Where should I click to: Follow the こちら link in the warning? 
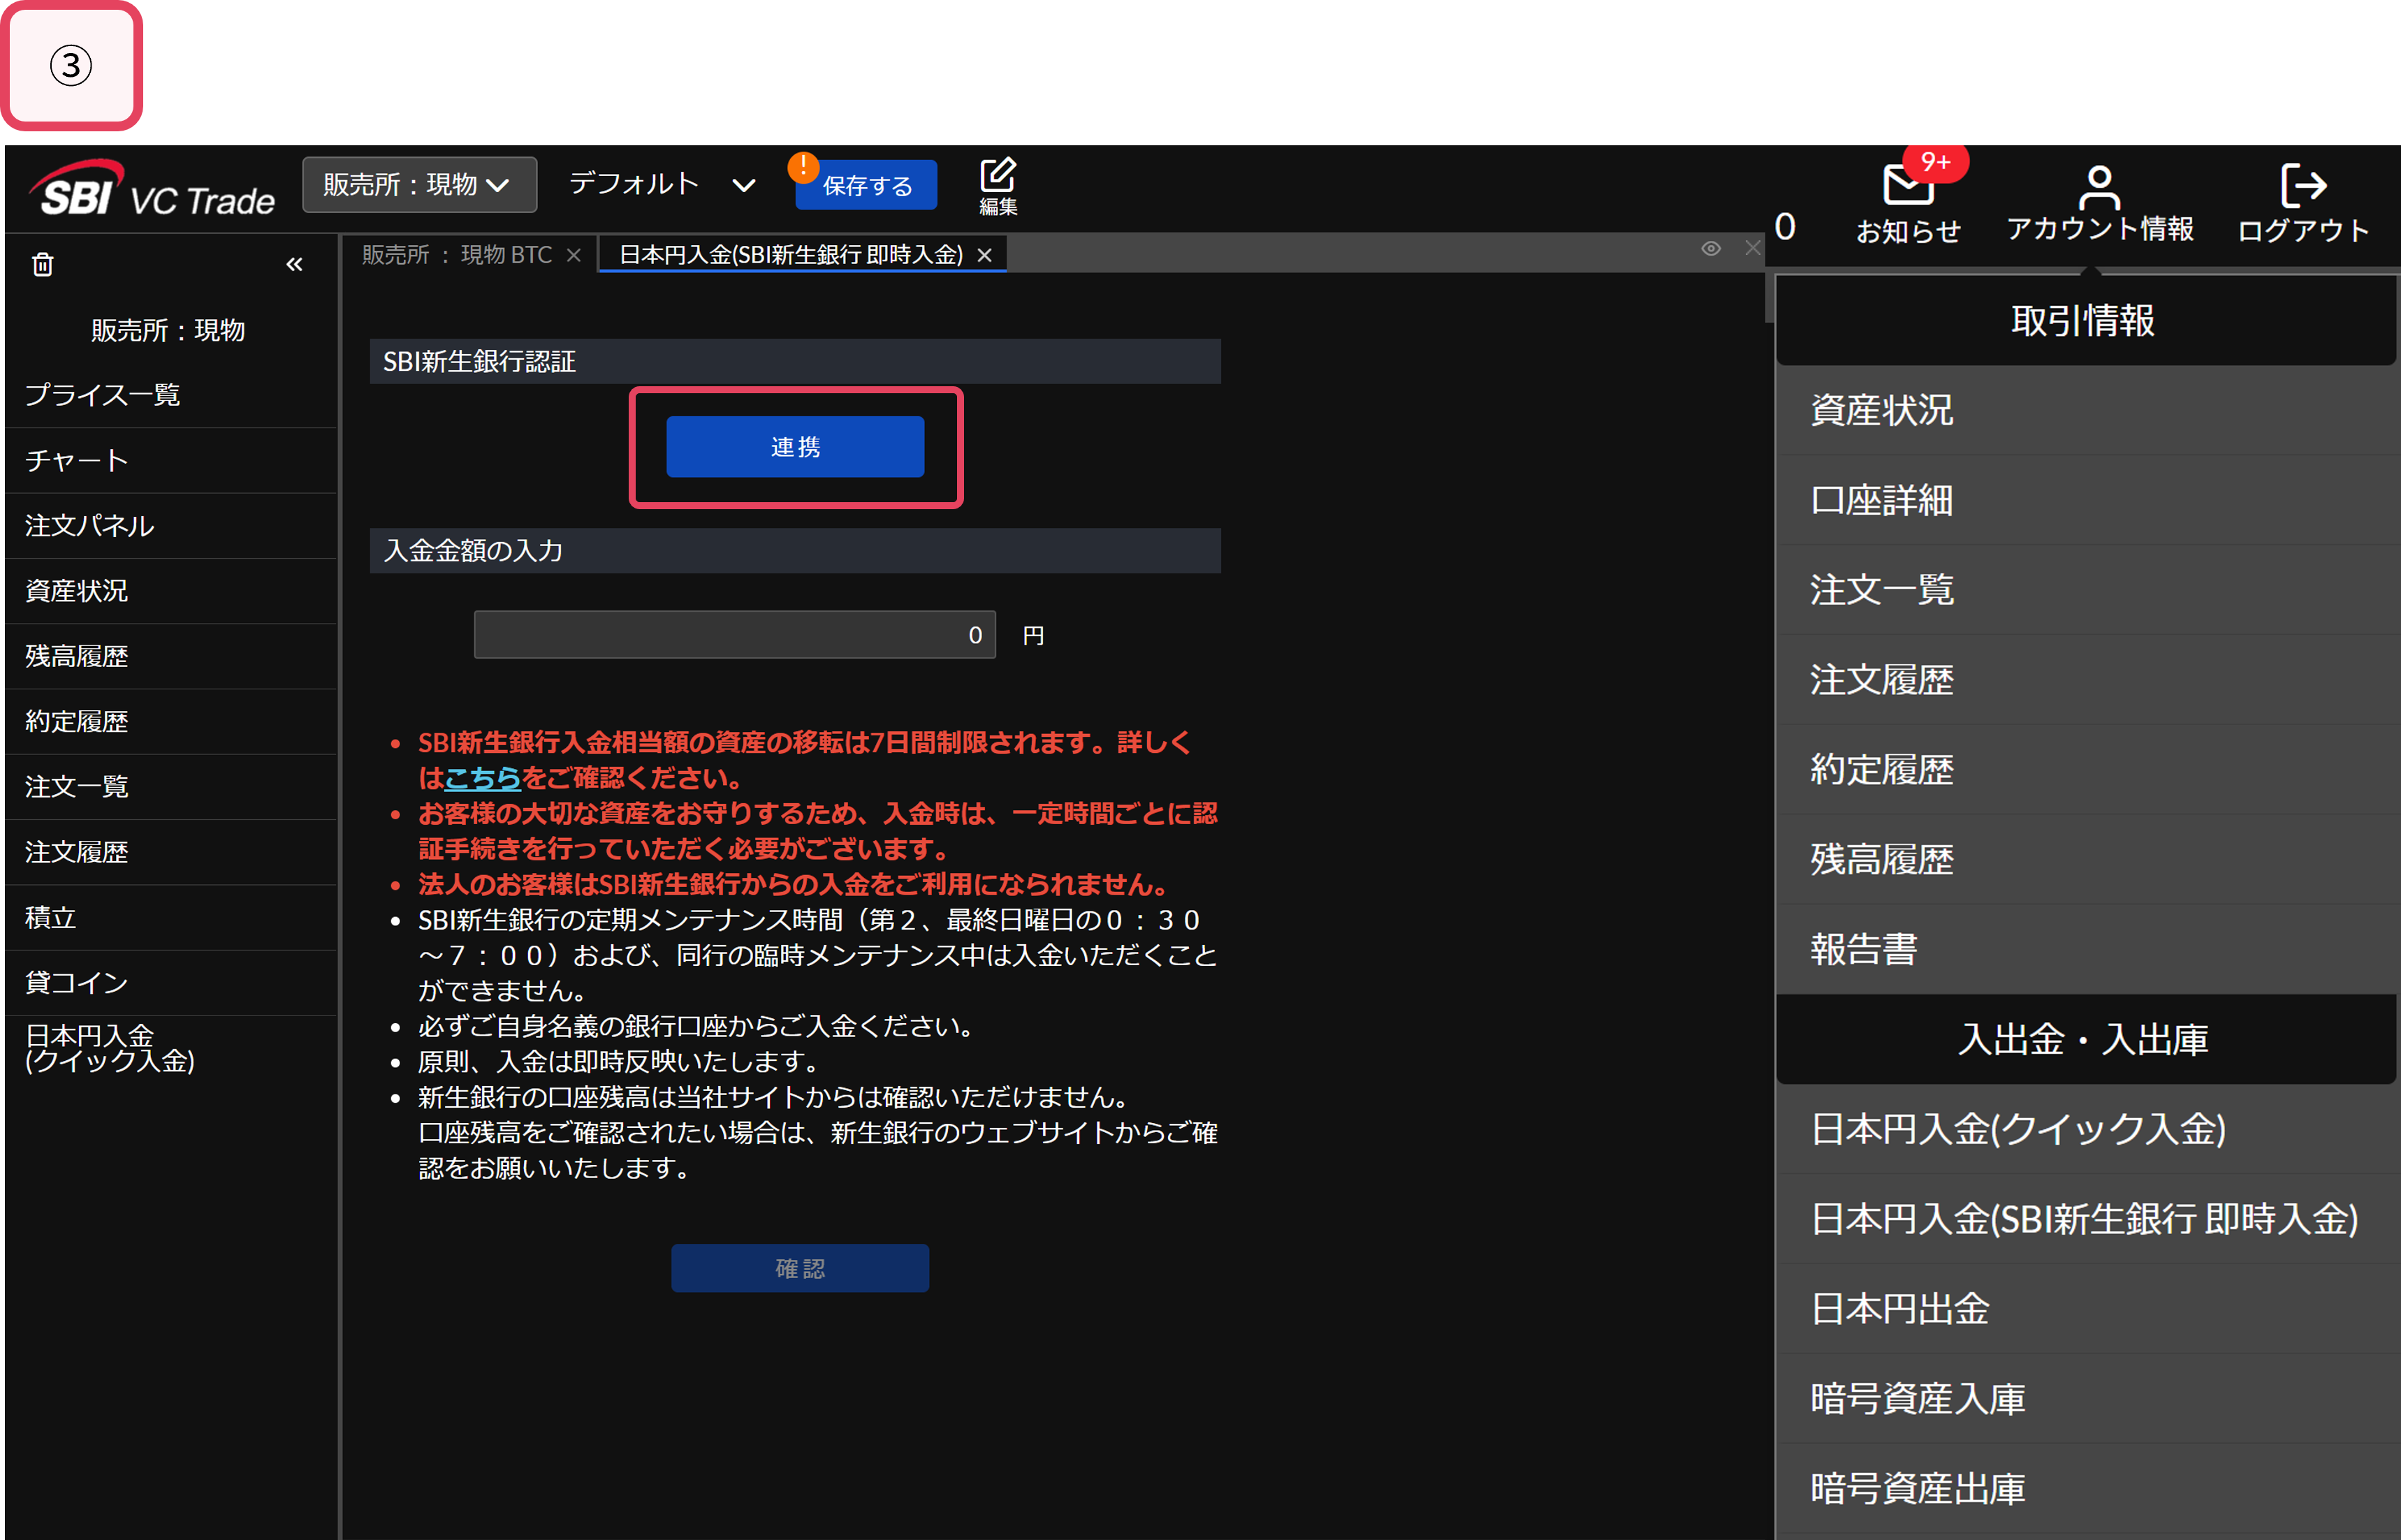(482, 778)
